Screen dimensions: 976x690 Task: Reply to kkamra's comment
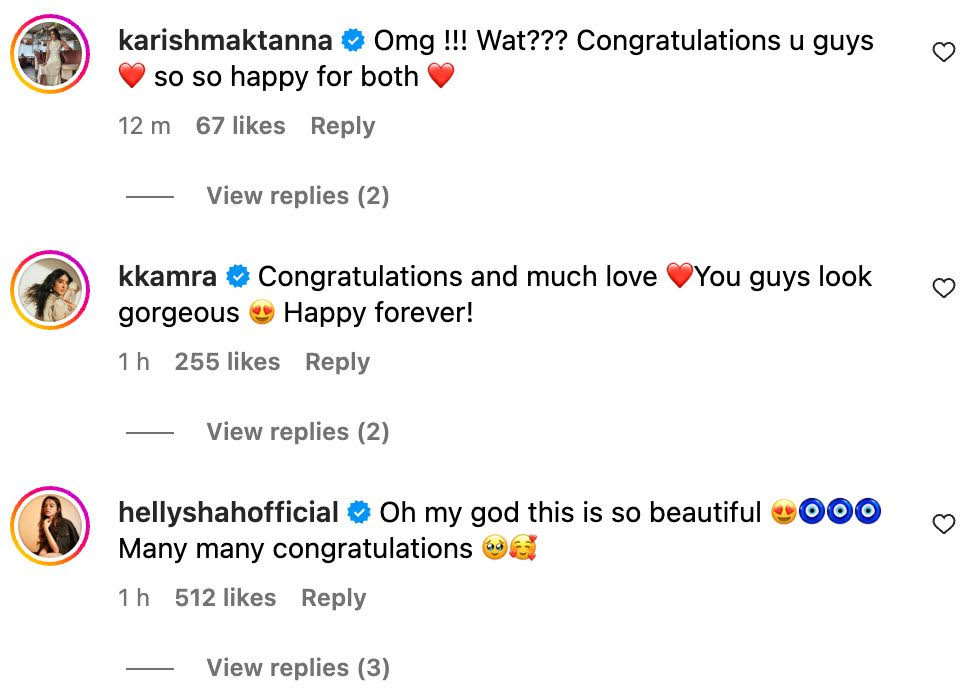click(337, 362)
